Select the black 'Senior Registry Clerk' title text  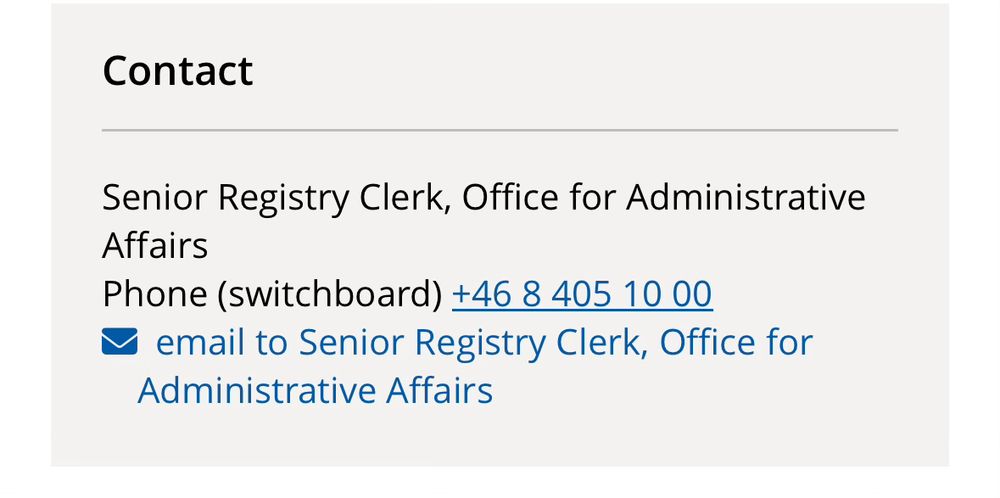tap(272, 198)
